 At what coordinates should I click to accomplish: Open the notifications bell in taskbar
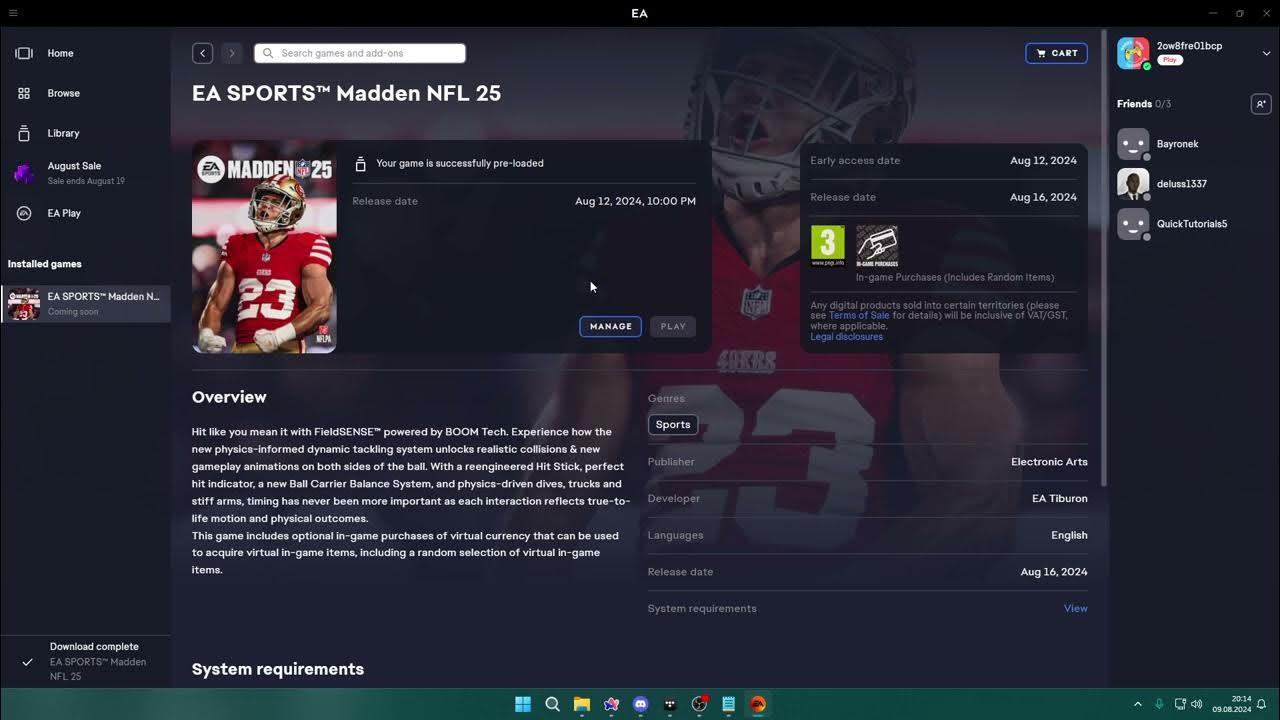(x=1262, y=704)
